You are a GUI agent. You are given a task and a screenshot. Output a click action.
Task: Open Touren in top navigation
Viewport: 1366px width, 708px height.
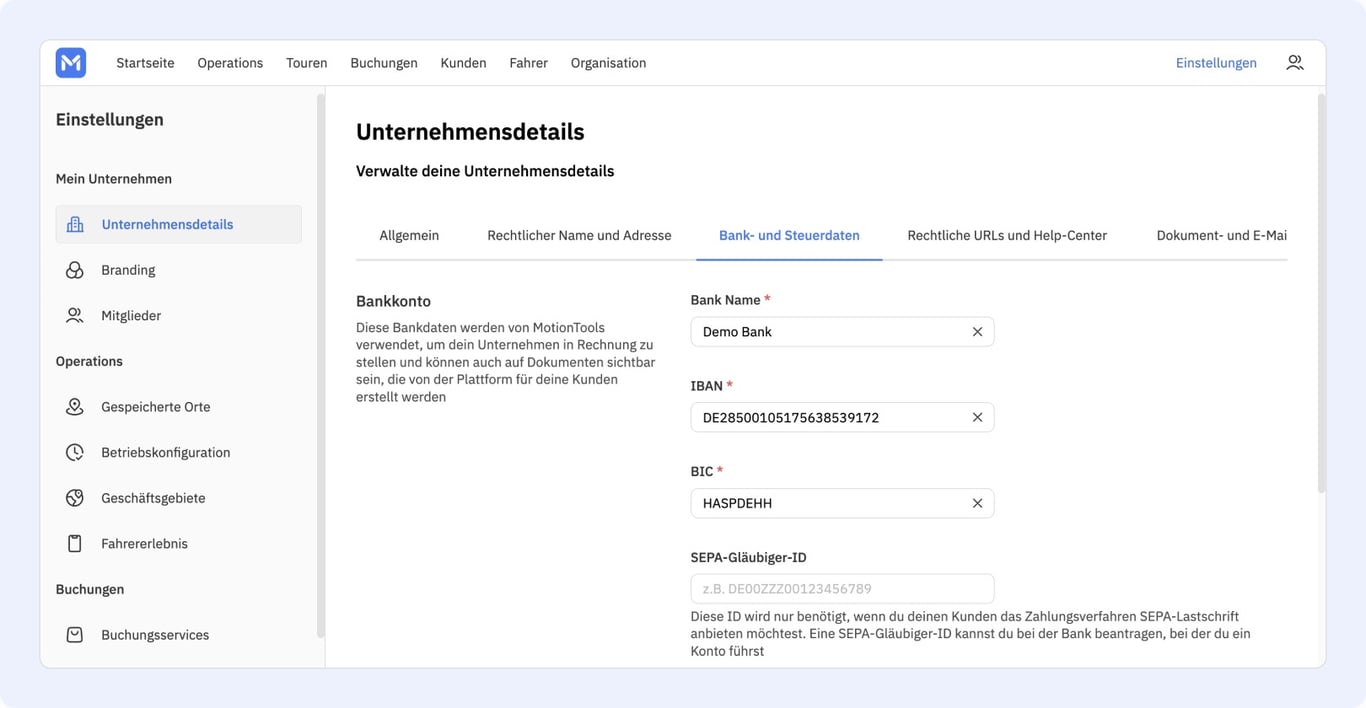307,63
